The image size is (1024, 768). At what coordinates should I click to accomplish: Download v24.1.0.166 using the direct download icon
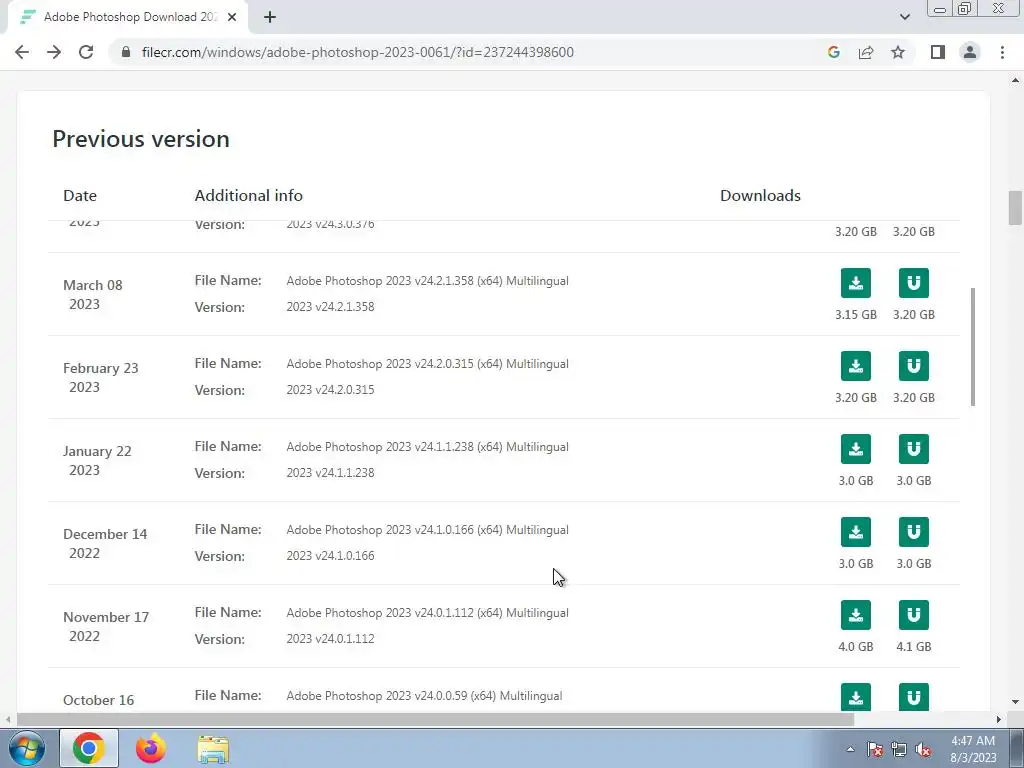click(856, 532)
